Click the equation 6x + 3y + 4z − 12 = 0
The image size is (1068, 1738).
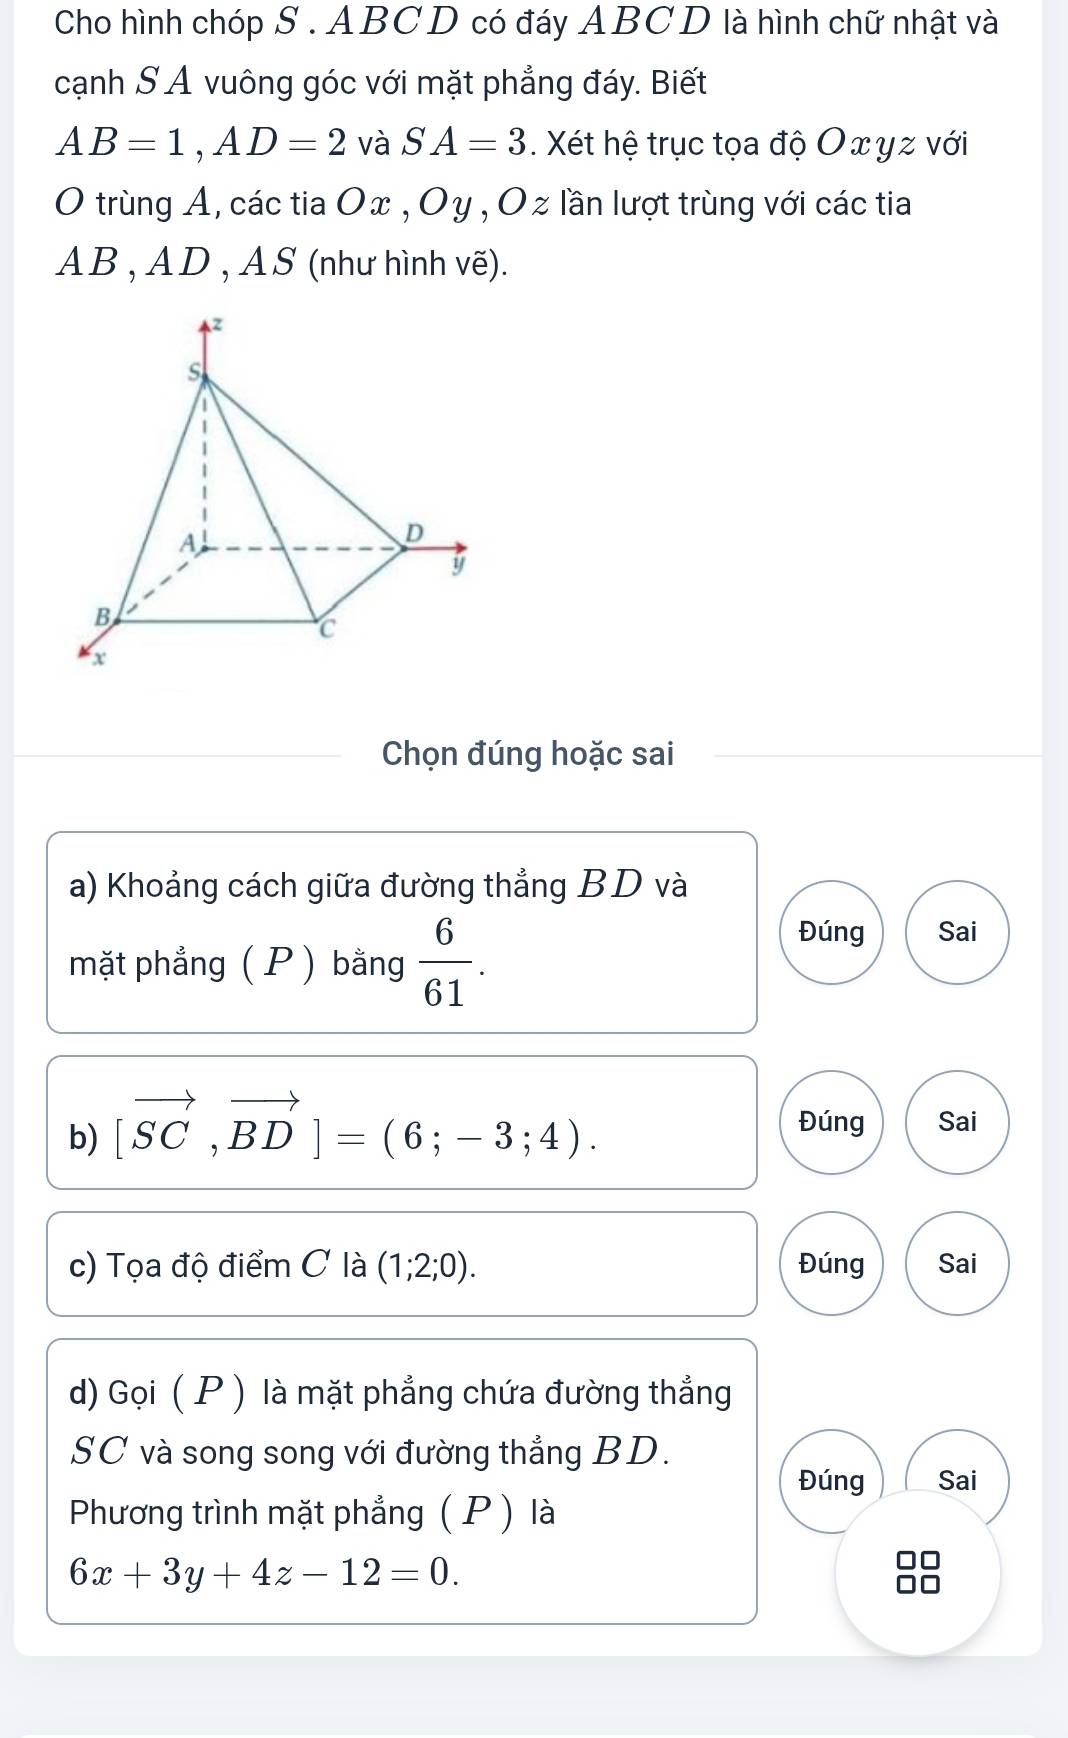click(x=263, y=1572)
